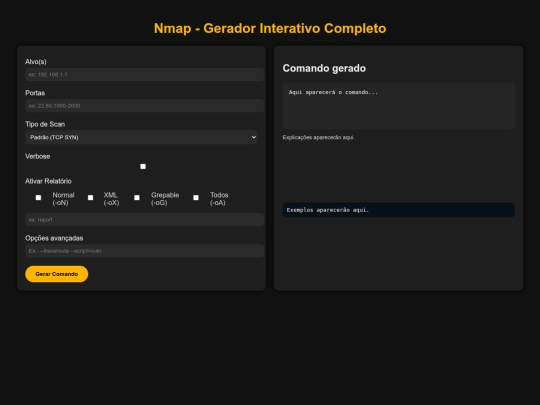Click the generated command output box
The width and height of the screenshot is (540, 405).
[x=398, y=106]
